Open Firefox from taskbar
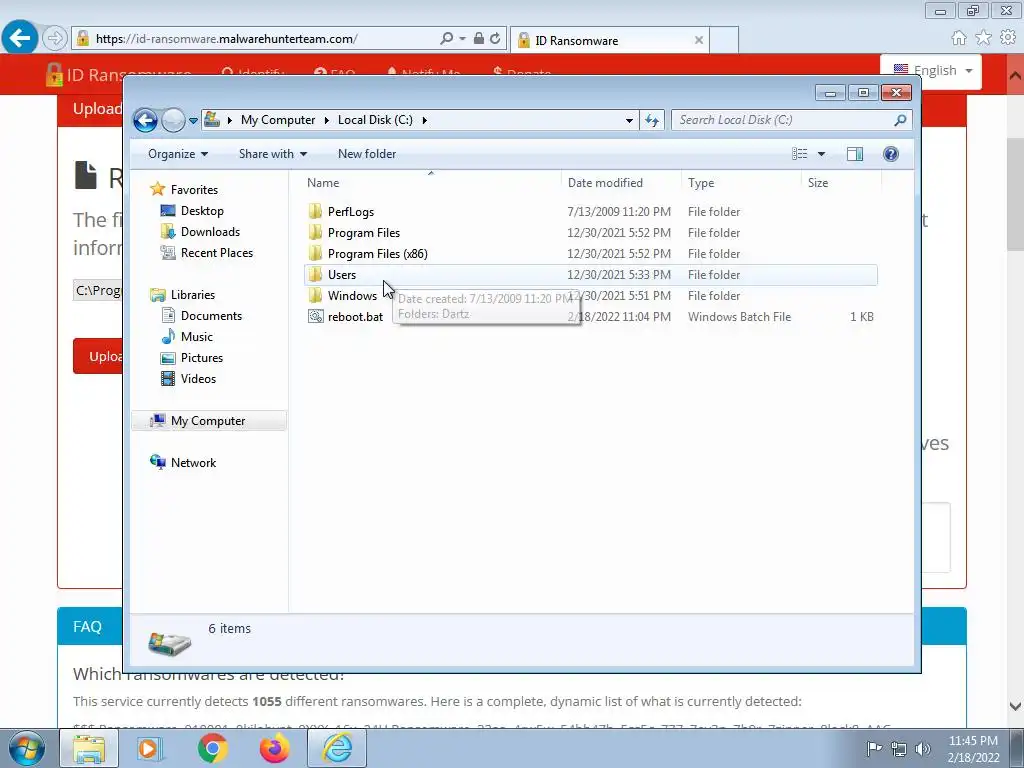The height and width of the screenshot is (768, 1024). coord(275,748)
